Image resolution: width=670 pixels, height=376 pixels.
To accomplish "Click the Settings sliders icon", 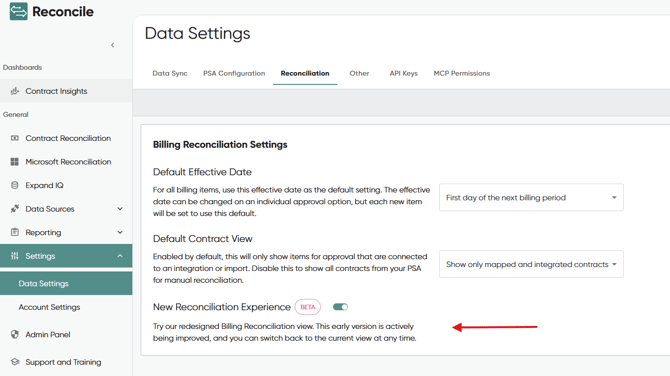I will 15,256.
